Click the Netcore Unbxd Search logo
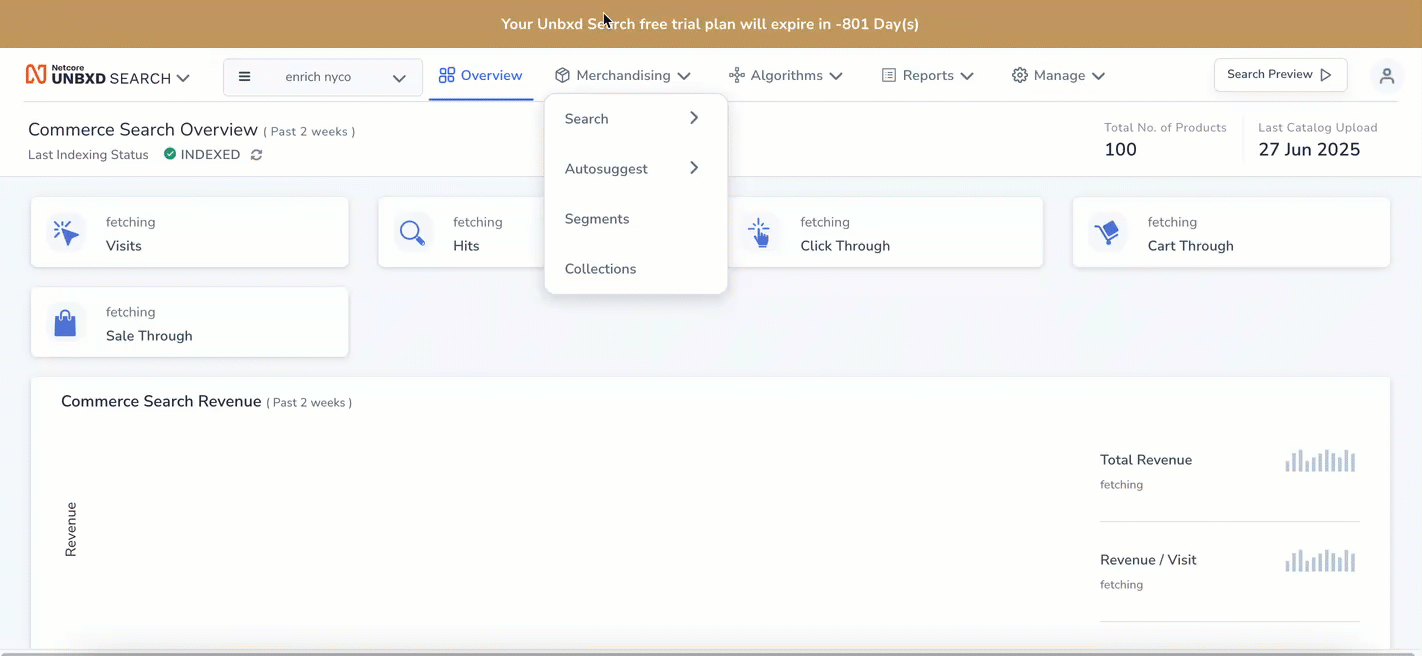The height and width of the screenshot is (656, 1422). point(98,75)
